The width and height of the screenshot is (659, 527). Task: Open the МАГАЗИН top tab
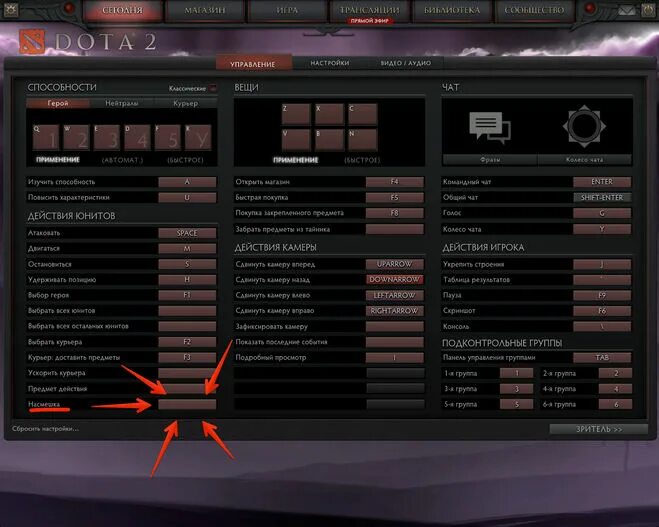point(205,10)
